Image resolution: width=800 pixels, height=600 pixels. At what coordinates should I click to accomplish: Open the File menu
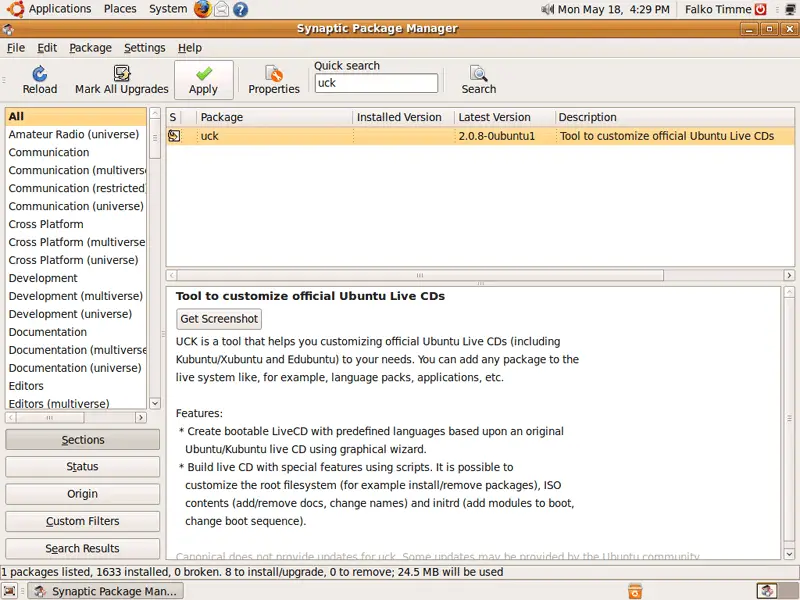point(16,47)
